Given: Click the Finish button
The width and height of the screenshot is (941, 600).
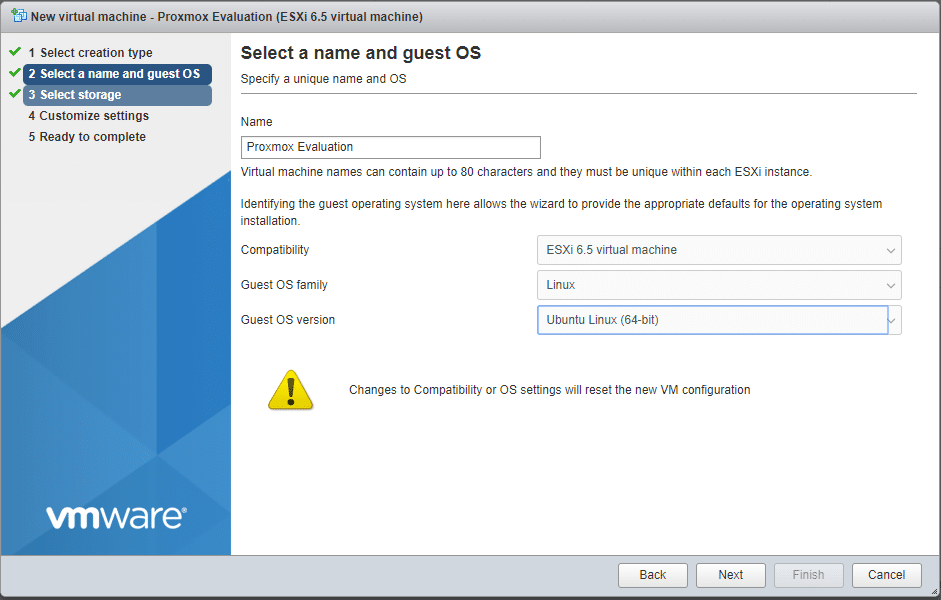Looking at the screenshot, I should click(x=808, y=575).
